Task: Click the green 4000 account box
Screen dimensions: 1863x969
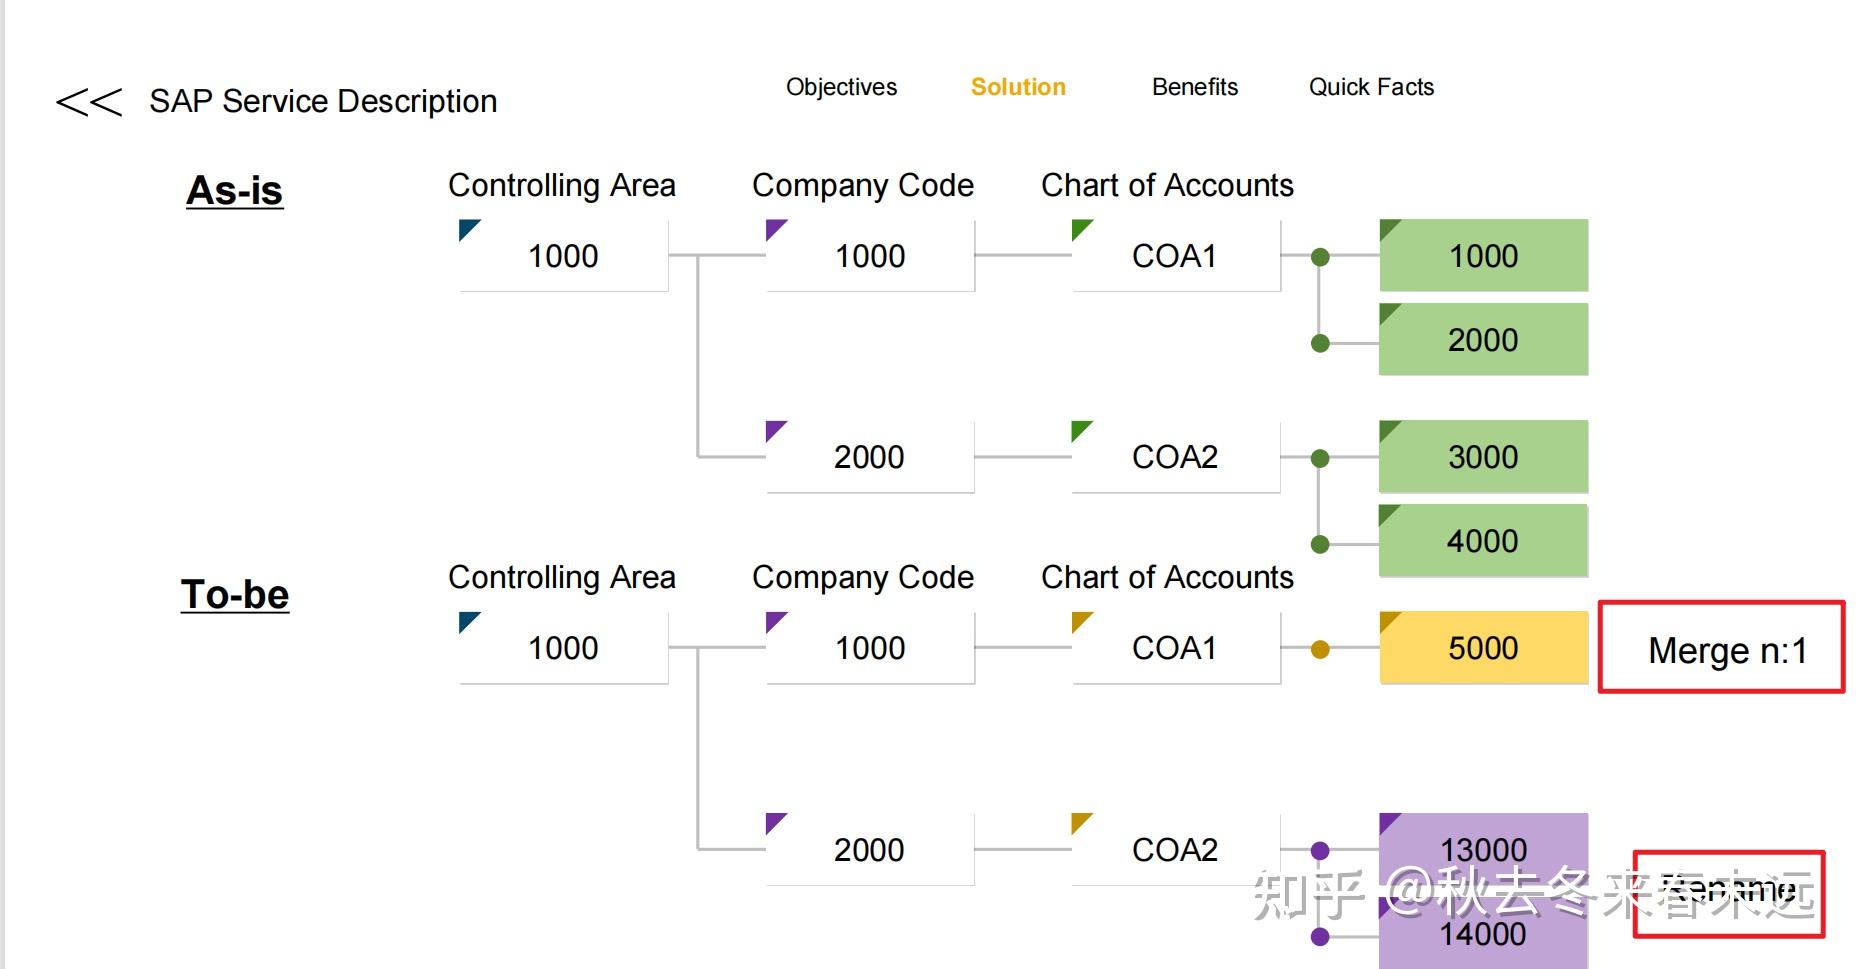Action: point(1483,541)
